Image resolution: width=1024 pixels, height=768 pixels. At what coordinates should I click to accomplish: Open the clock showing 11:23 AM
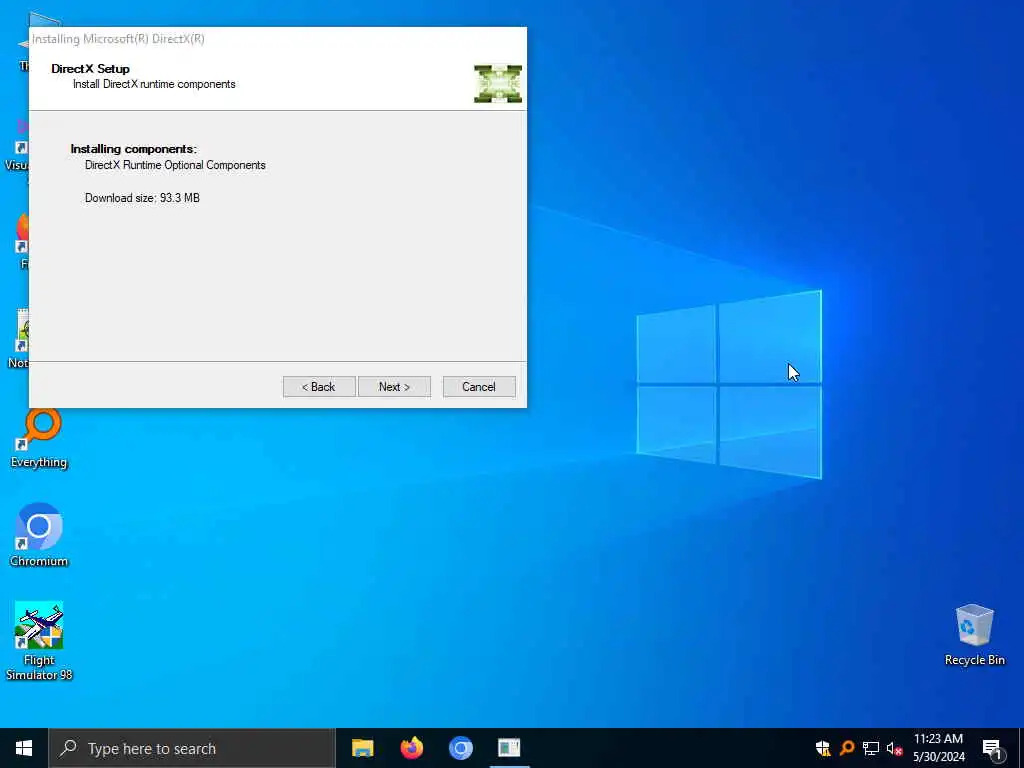tap(938, 748)
